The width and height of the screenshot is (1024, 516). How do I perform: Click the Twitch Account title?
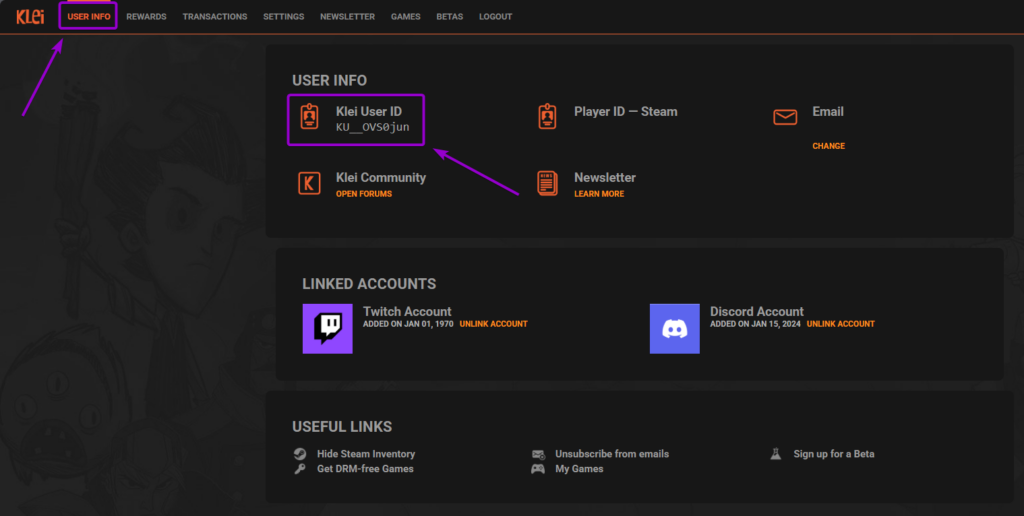(407, 312)
